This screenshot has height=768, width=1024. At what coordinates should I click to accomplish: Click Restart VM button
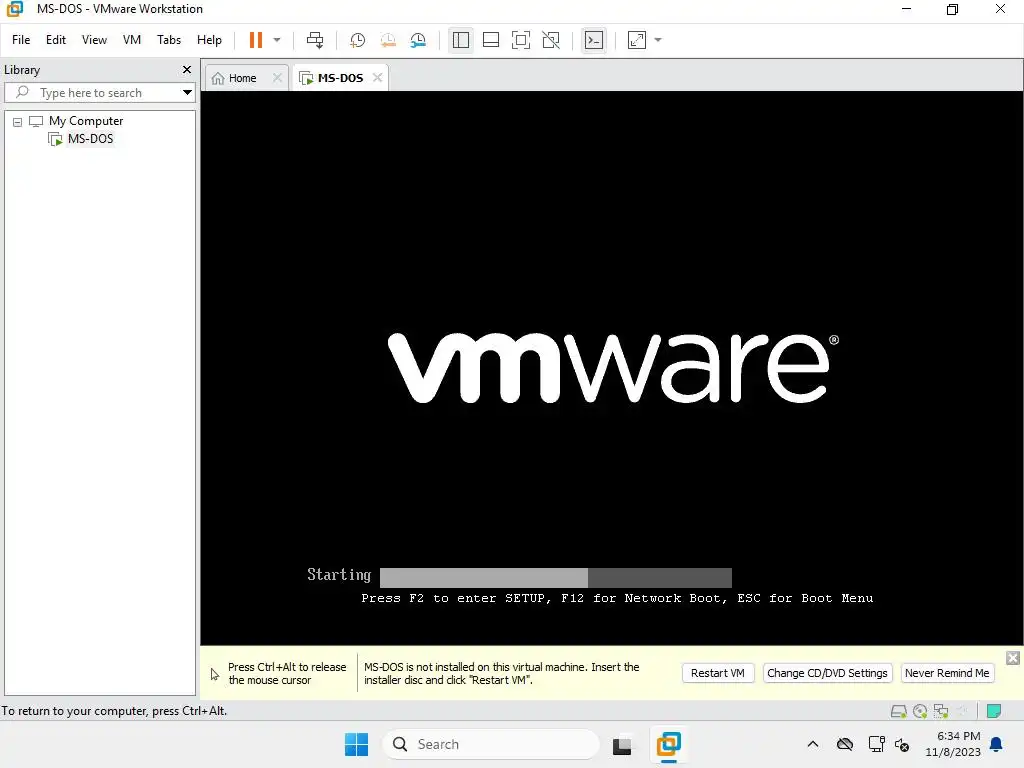tap(718, 673)
